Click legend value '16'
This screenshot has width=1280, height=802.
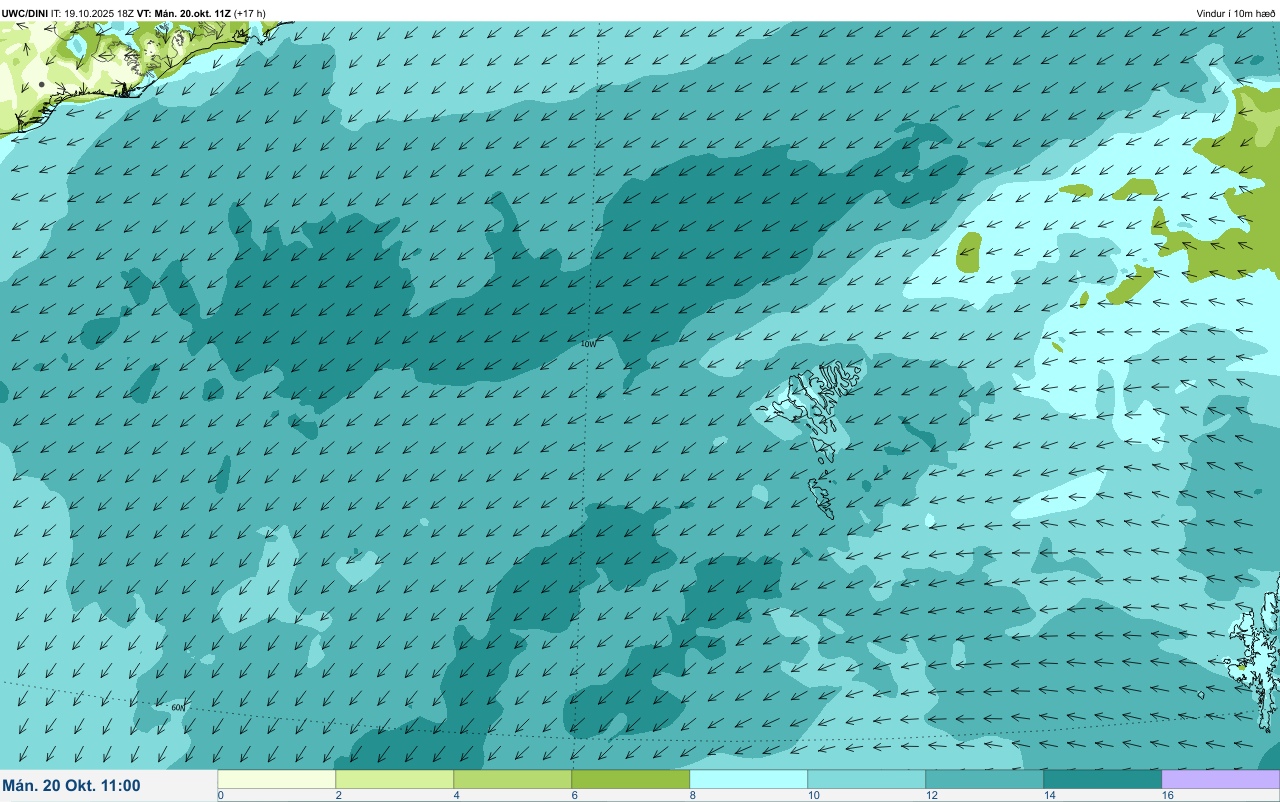pos(1167,795)
